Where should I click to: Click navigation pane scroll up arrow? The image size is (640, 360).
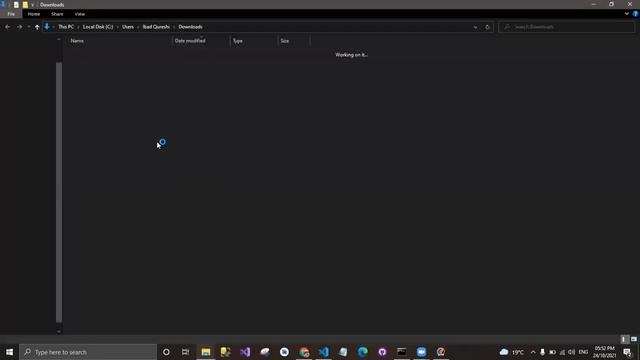pyautogui.click(x=59, y=39)
